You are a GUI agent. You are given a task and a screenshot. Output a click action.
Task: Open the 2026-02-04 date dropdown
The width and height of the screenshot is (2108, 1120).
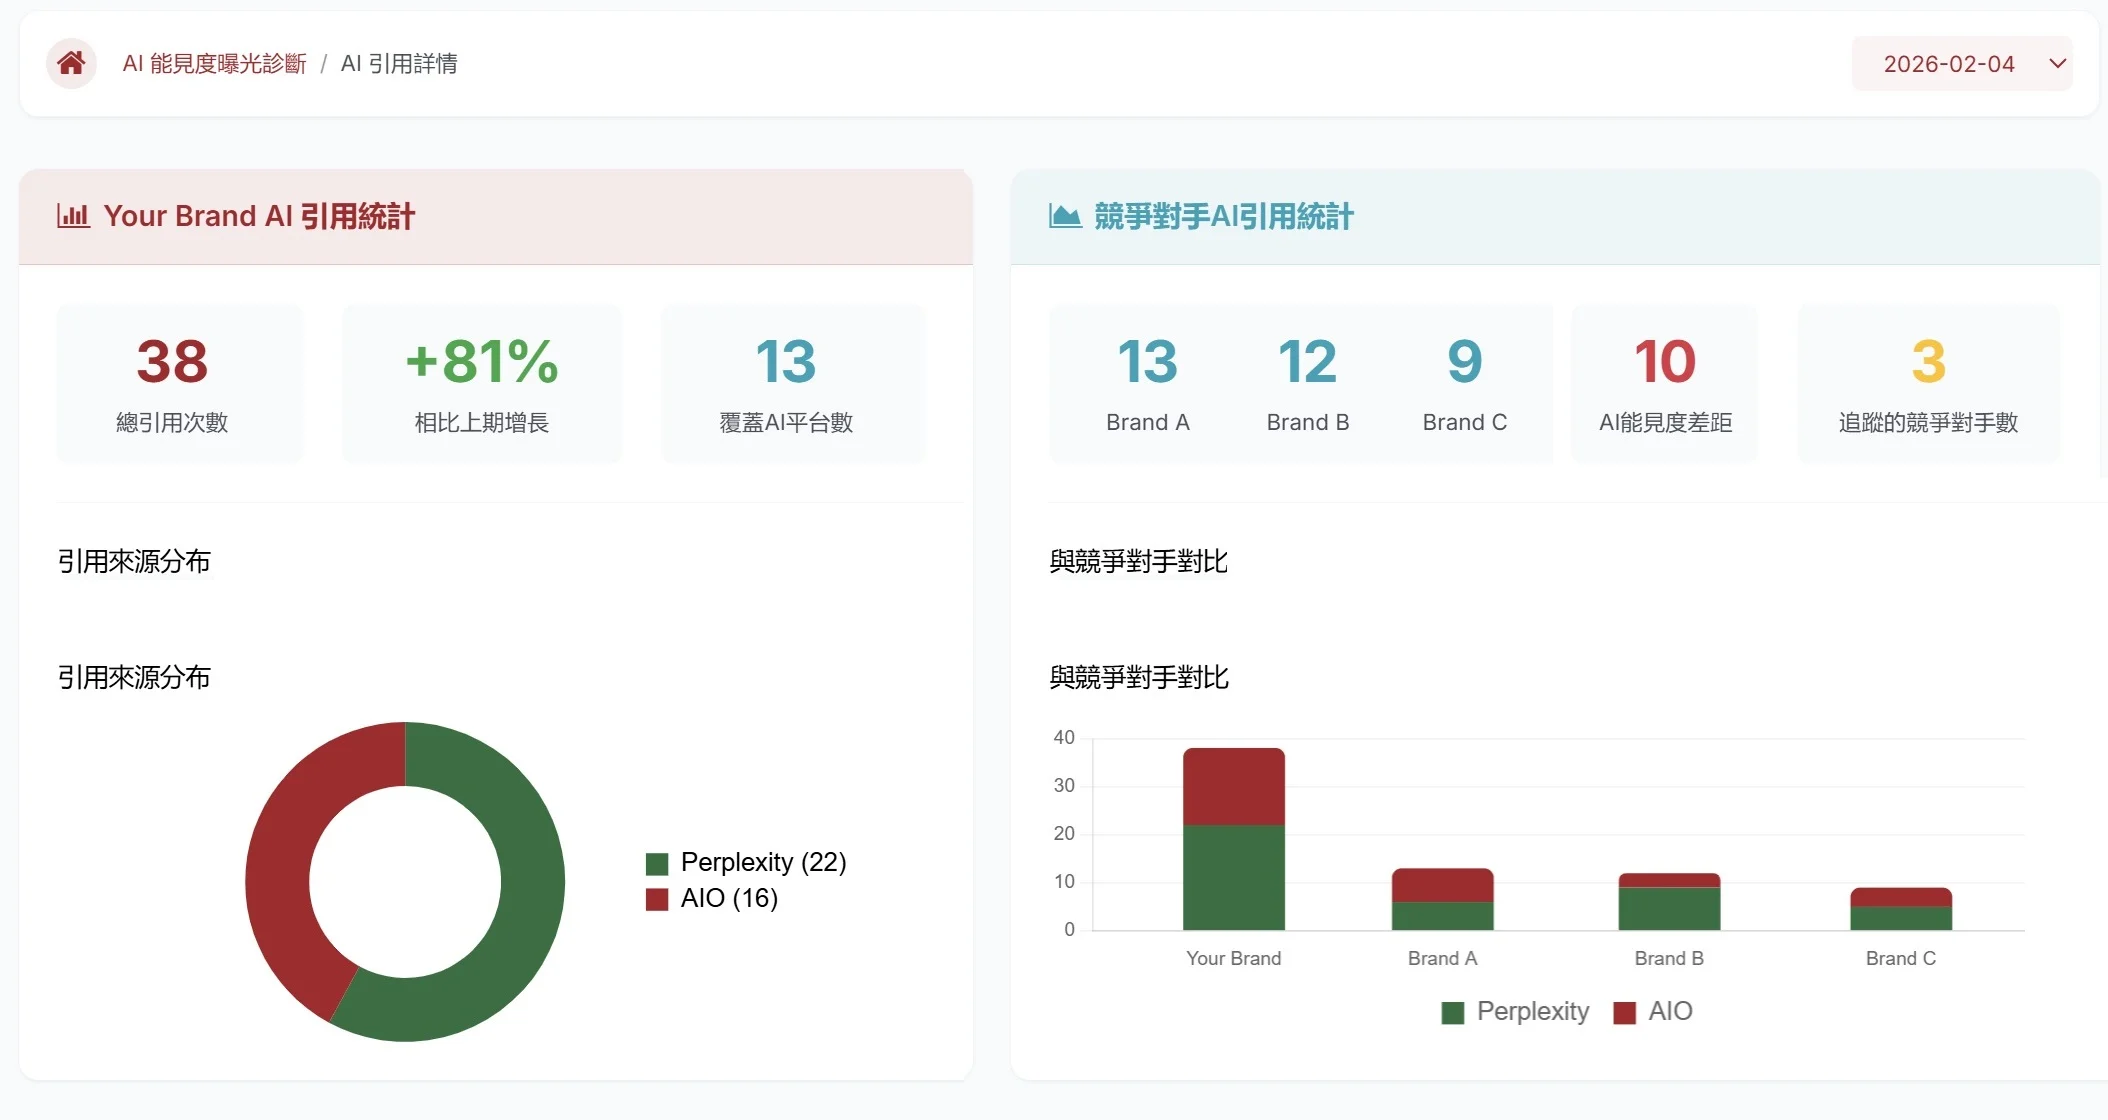(1948, 64)
